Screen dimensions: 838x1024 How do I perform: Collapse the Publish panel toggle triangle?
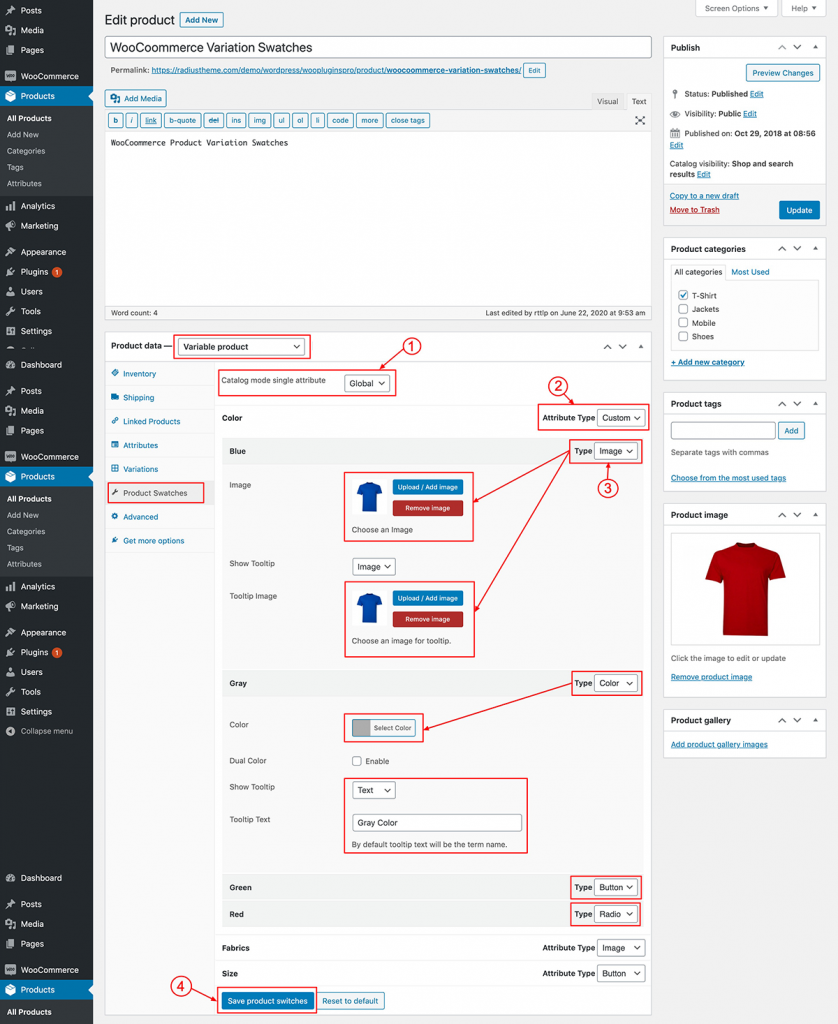[x=815, y=47]
